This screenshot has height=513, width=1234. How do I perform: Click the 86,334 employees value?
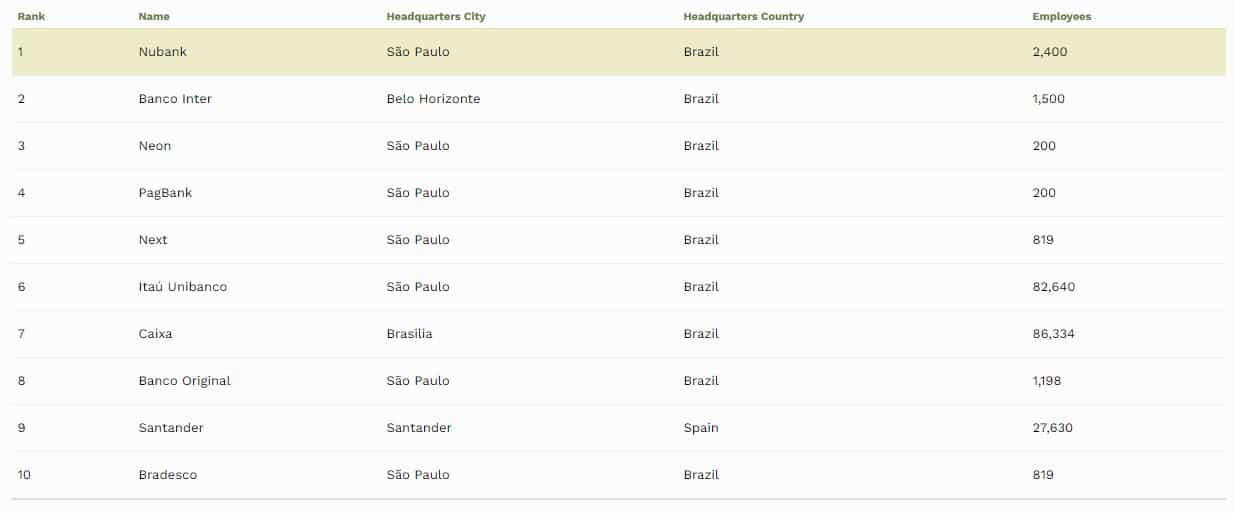click(1054, 334)
